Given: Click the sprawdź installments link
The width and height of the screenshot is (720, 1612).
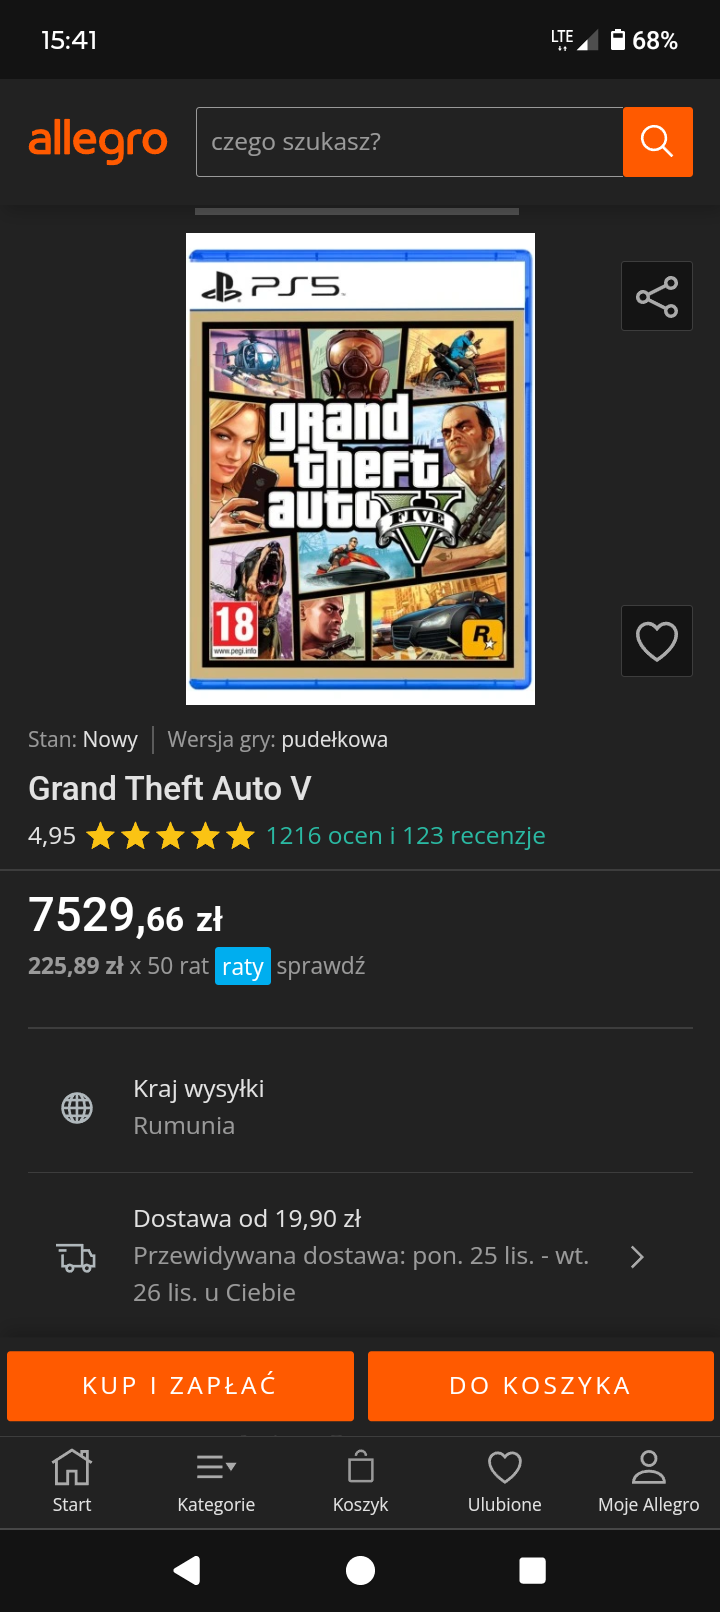Looking at the screenshot, I should pyautogui.click(x=321, y=966).
